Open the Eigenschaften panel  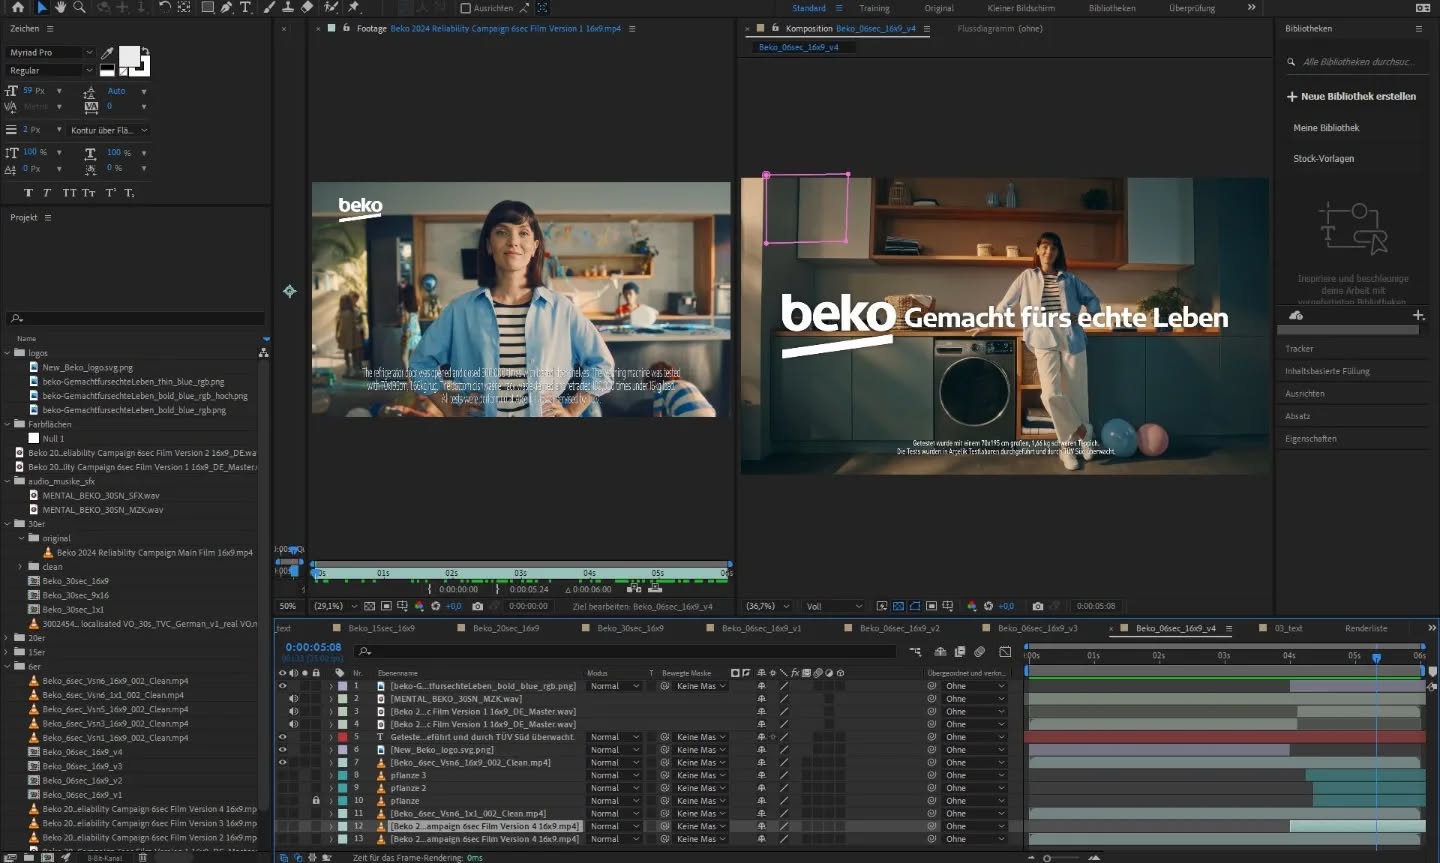[1310, 439]
